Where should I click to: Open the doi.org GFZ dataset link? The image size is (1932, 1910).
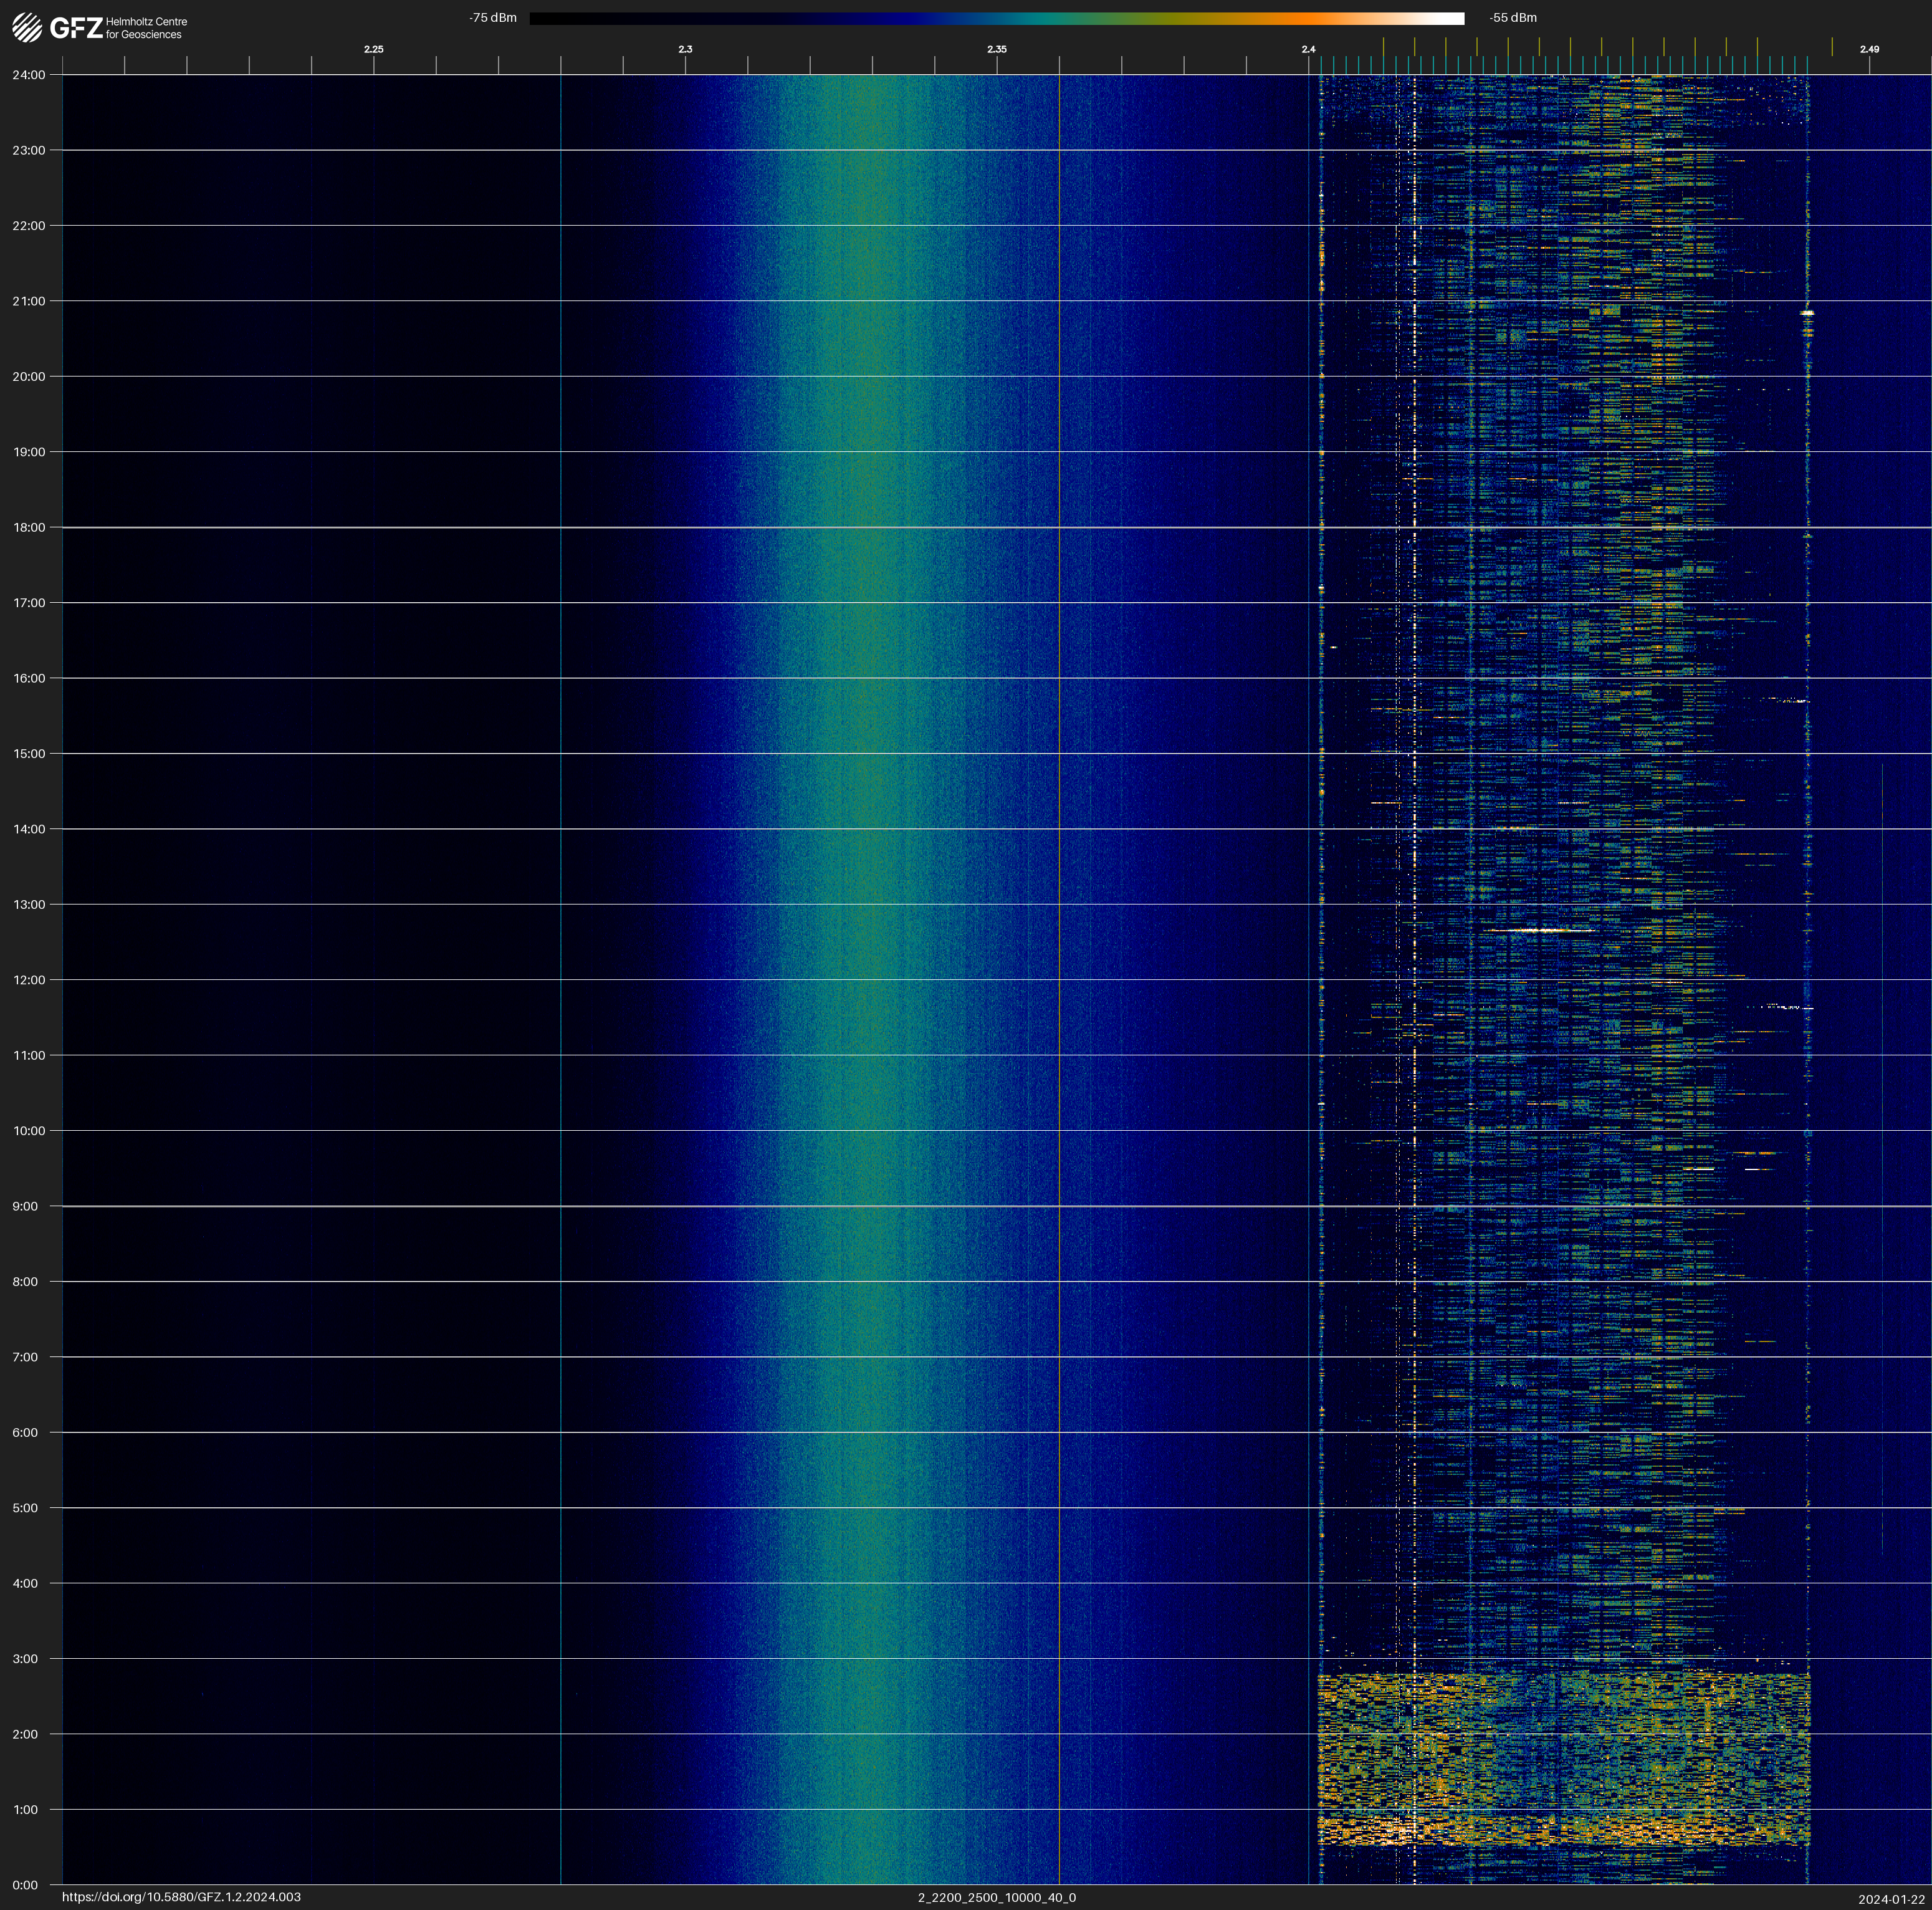(x=181, y=1897)
